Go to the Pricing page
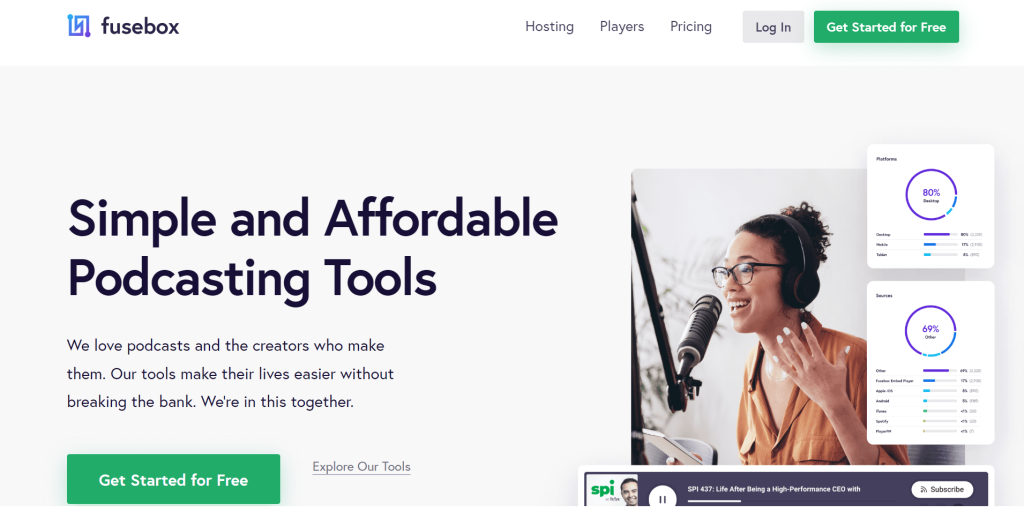Image resolution: width=1024 pixels, height=527 pixels. point(691,27)
